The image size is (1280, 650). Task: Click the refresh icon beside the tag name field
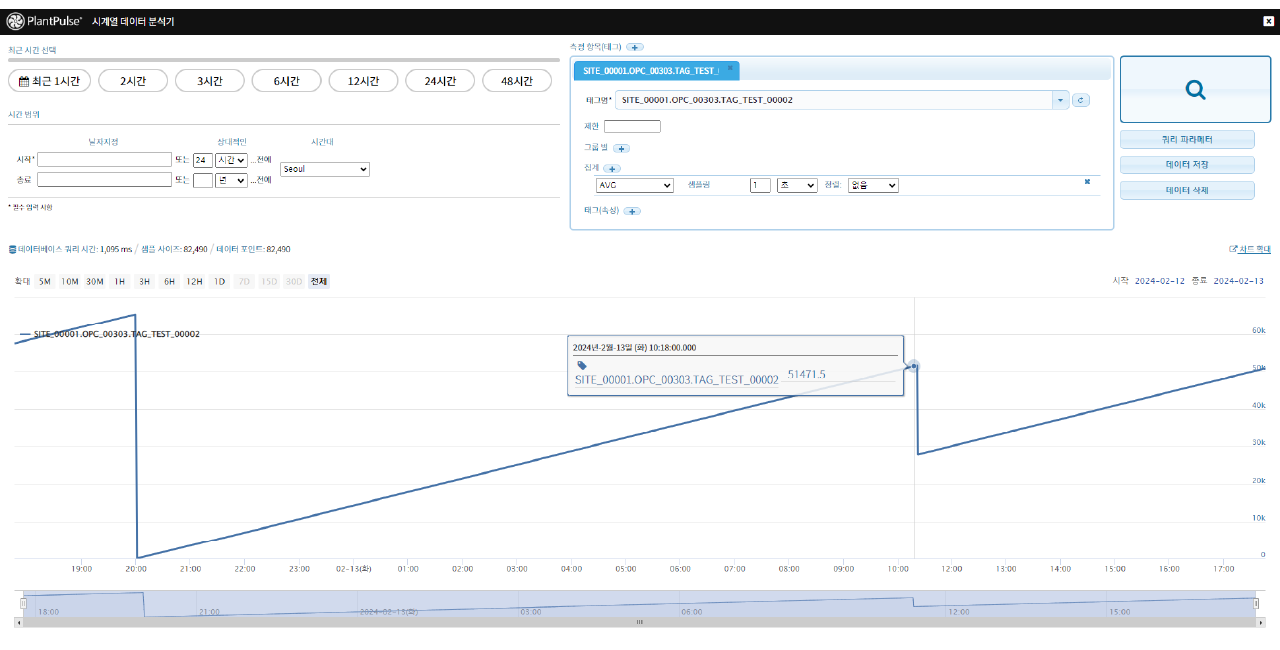pyautogui.click(x=1080, y=100)
